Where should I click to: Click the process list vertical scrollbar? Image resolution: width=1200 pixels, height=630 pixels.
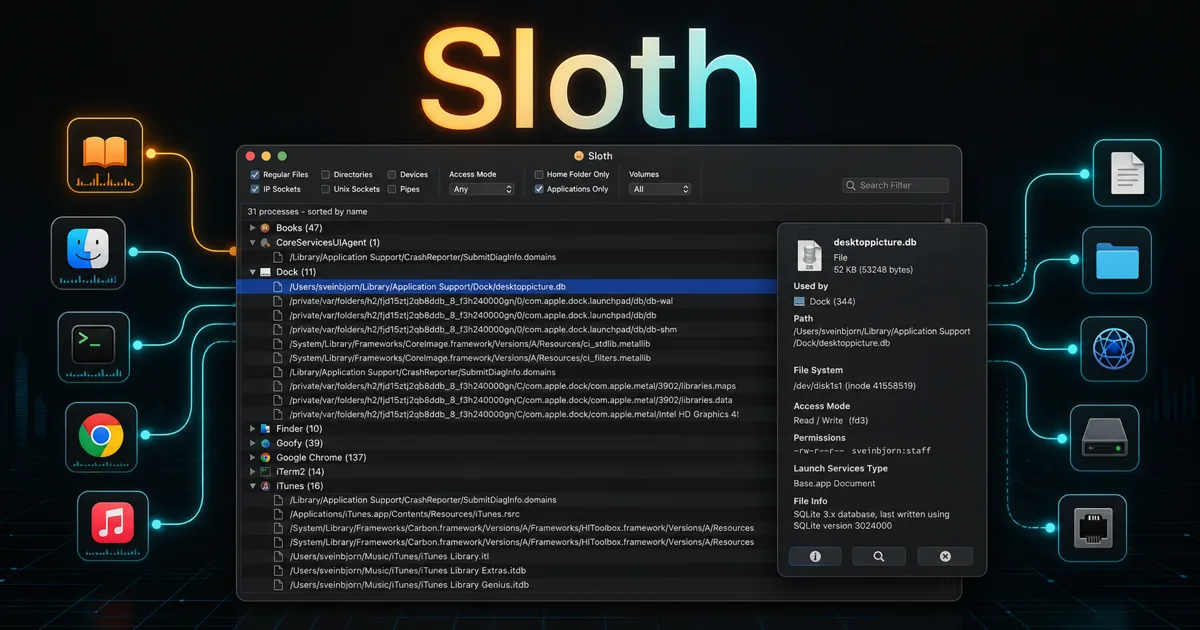tap(948, 222)
